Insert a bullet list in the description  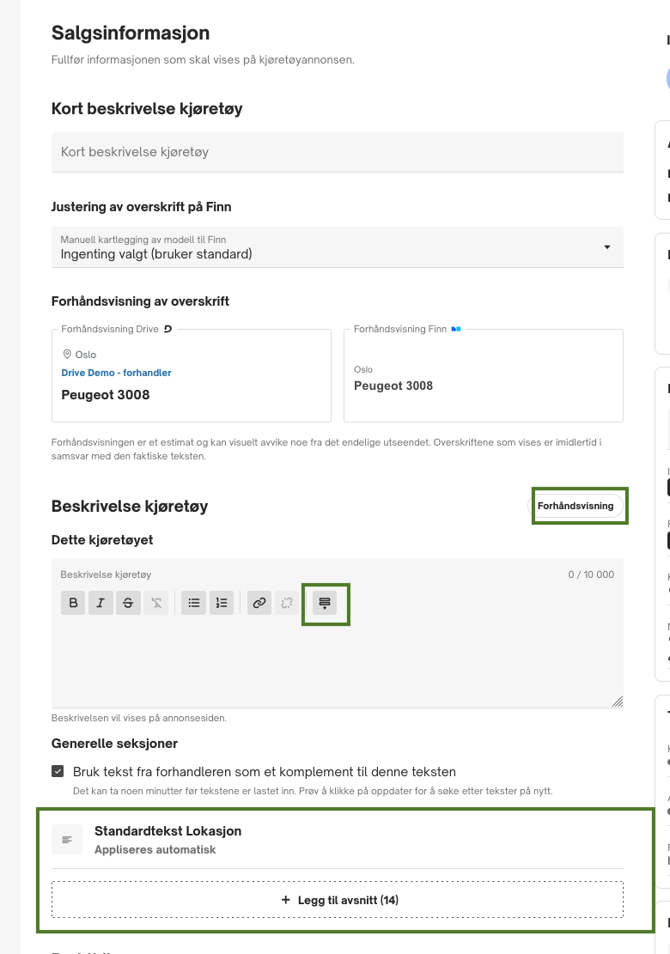pos(193,603)
